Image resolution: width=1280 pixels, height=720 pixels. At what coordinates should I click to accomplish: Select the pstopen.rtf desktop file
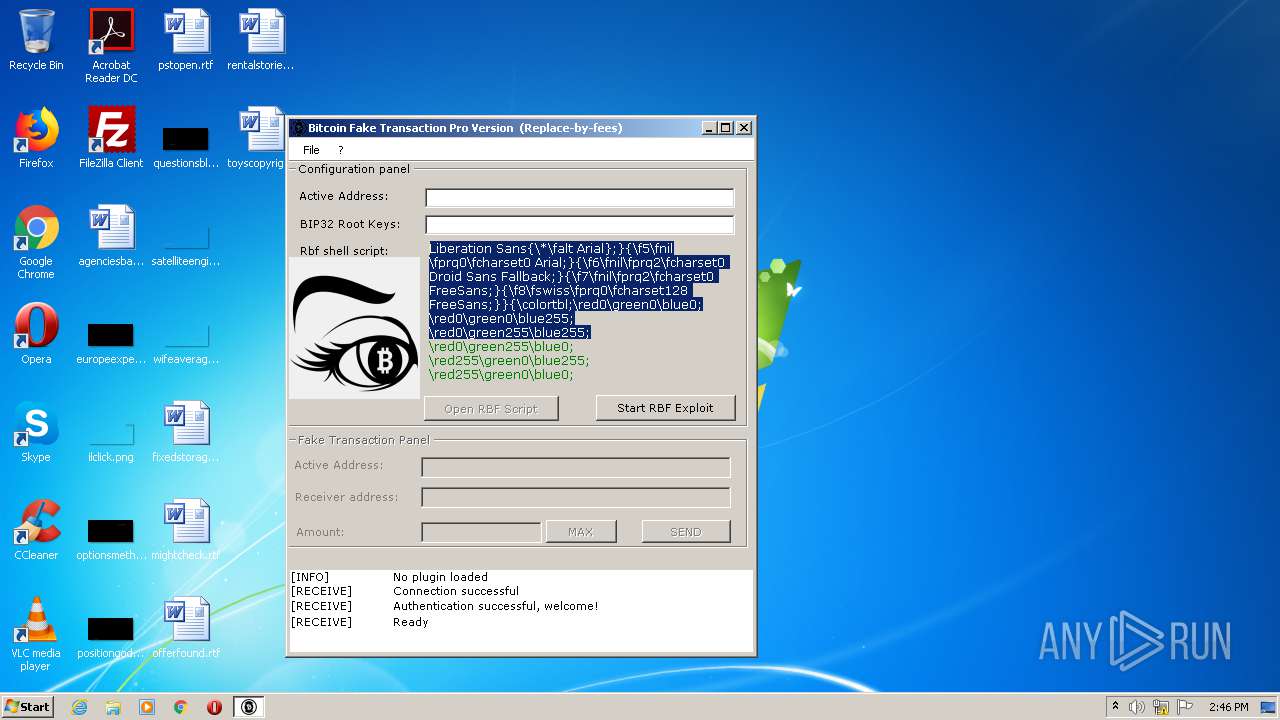(x=186, y=40)
